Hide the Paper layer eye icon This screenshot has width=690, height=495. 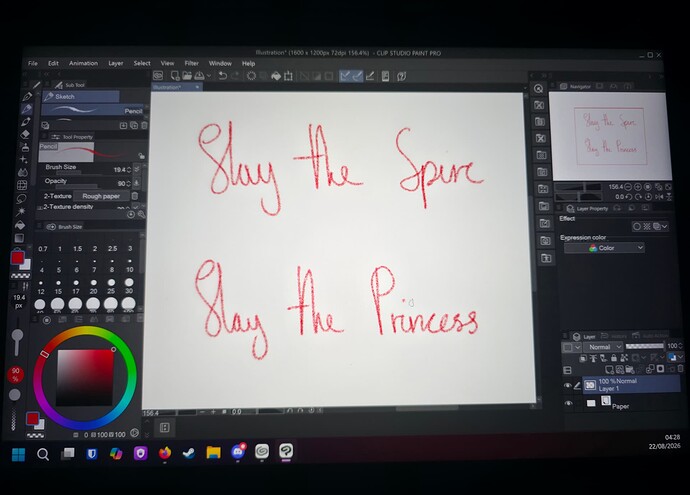(569, 403)
